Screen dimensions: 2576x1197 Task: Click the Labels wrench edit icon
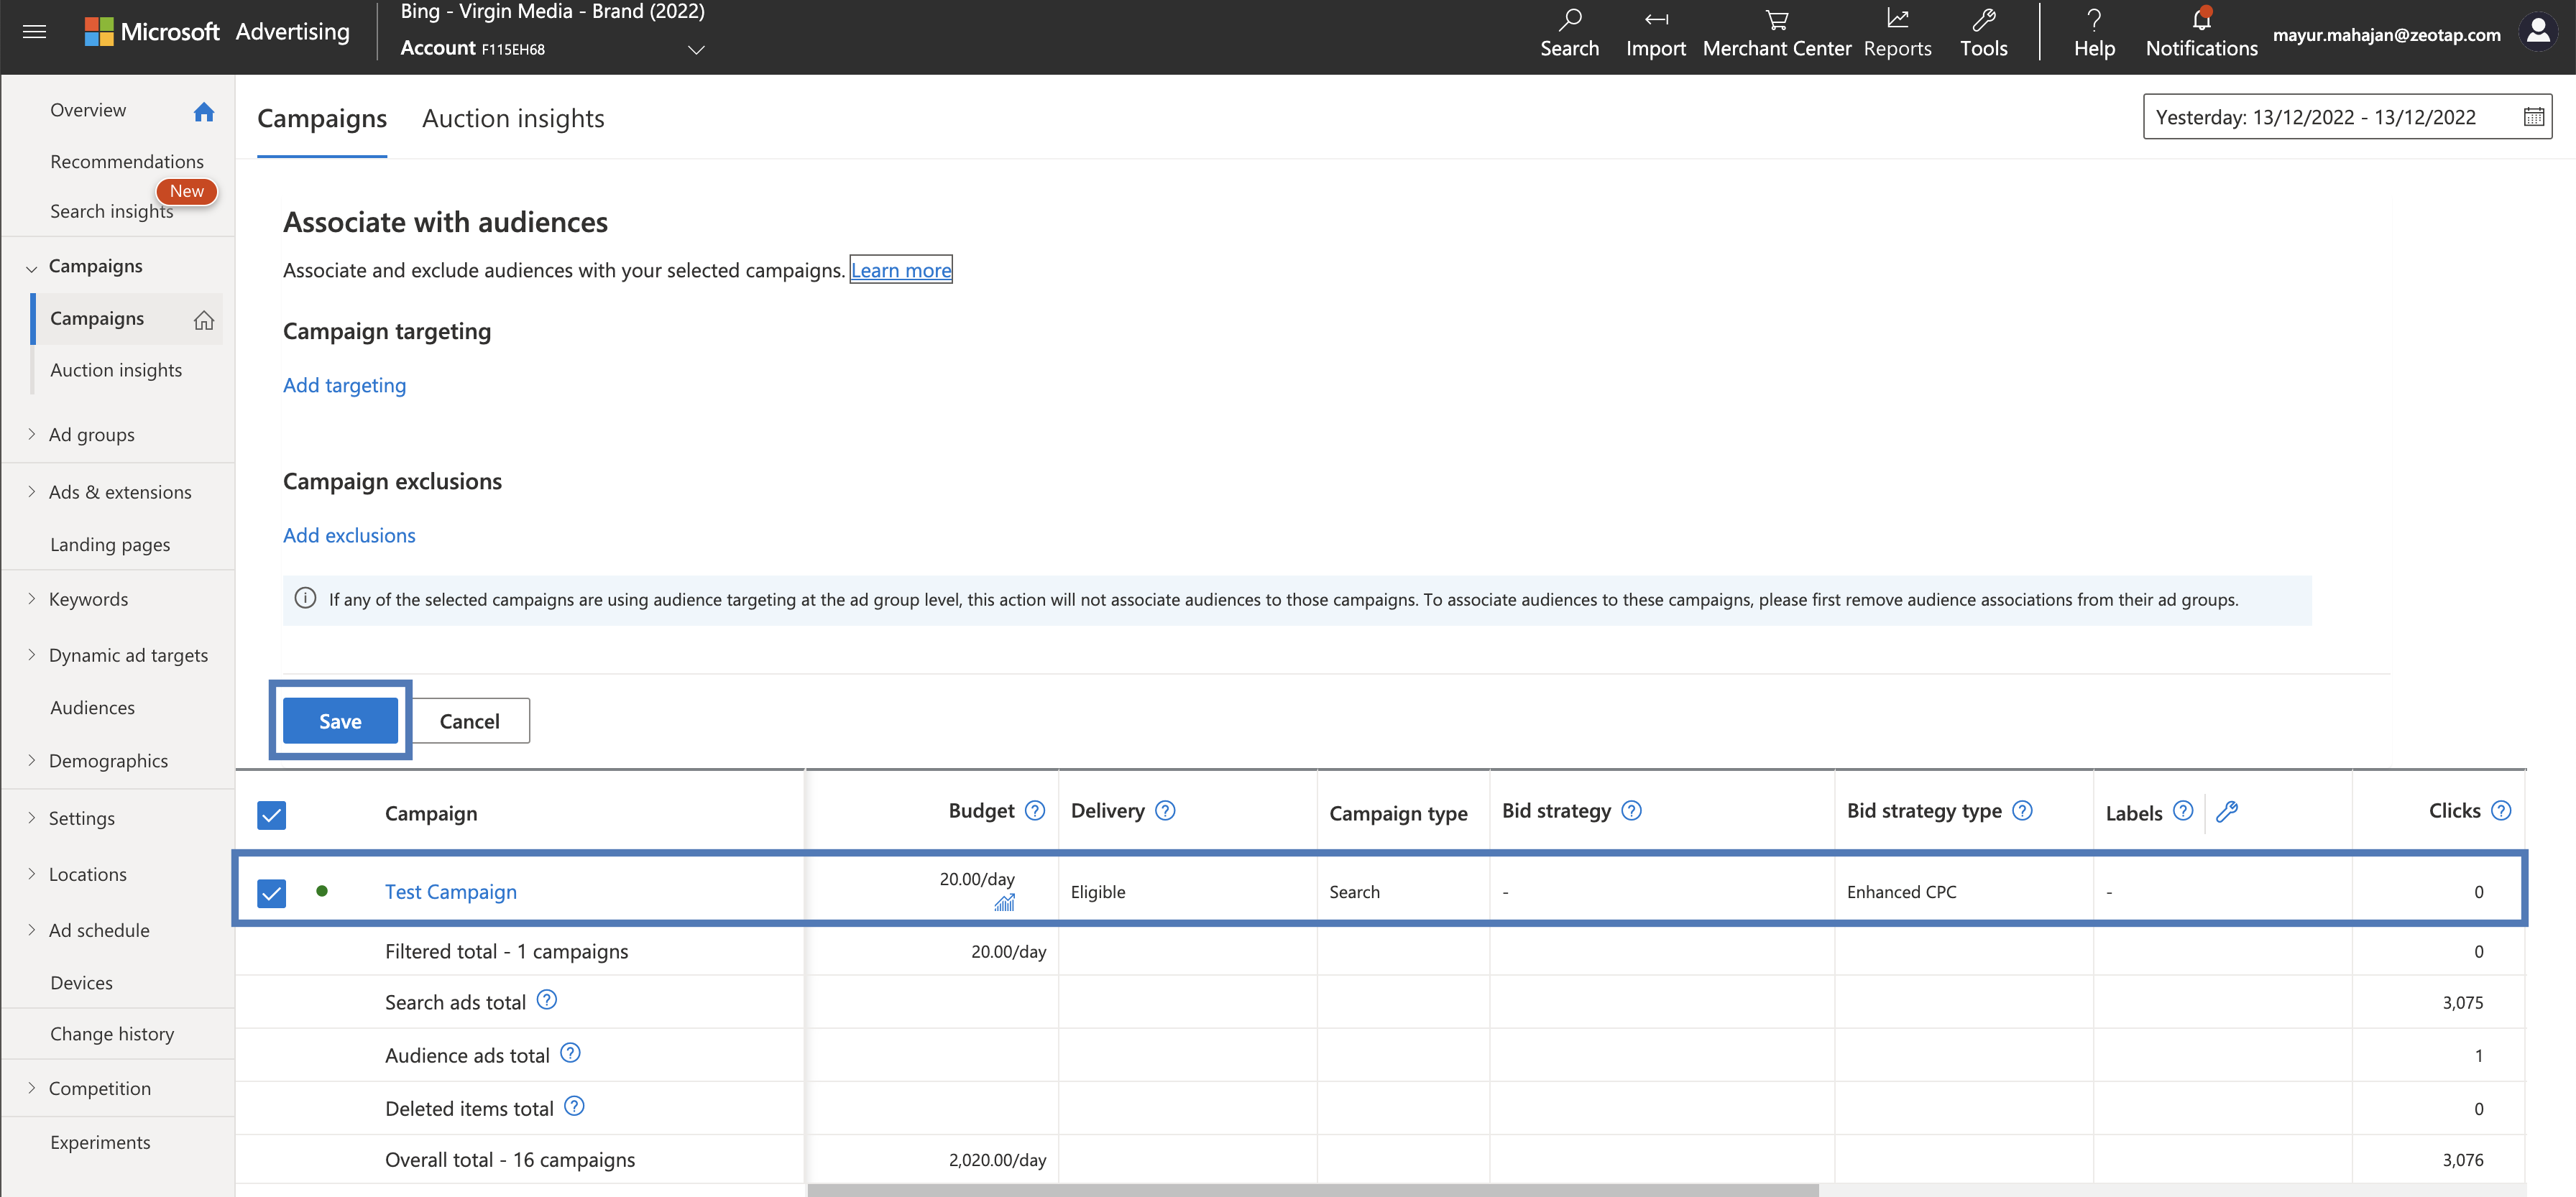tap(2226, 812)
